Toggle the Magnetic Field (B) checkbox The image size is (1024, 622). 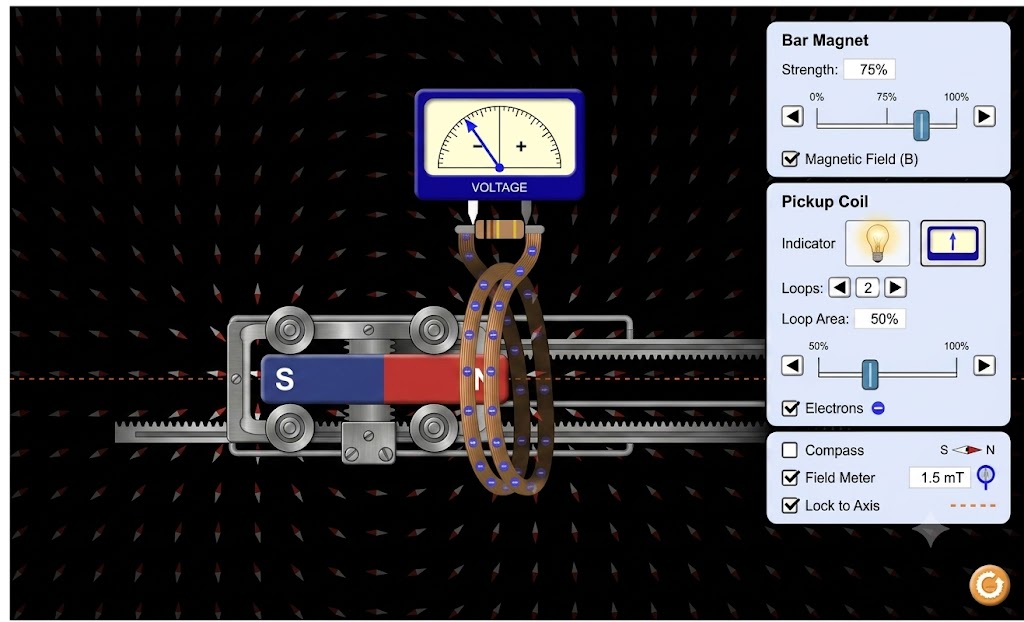pyautogui.click(x=790, y=159)
